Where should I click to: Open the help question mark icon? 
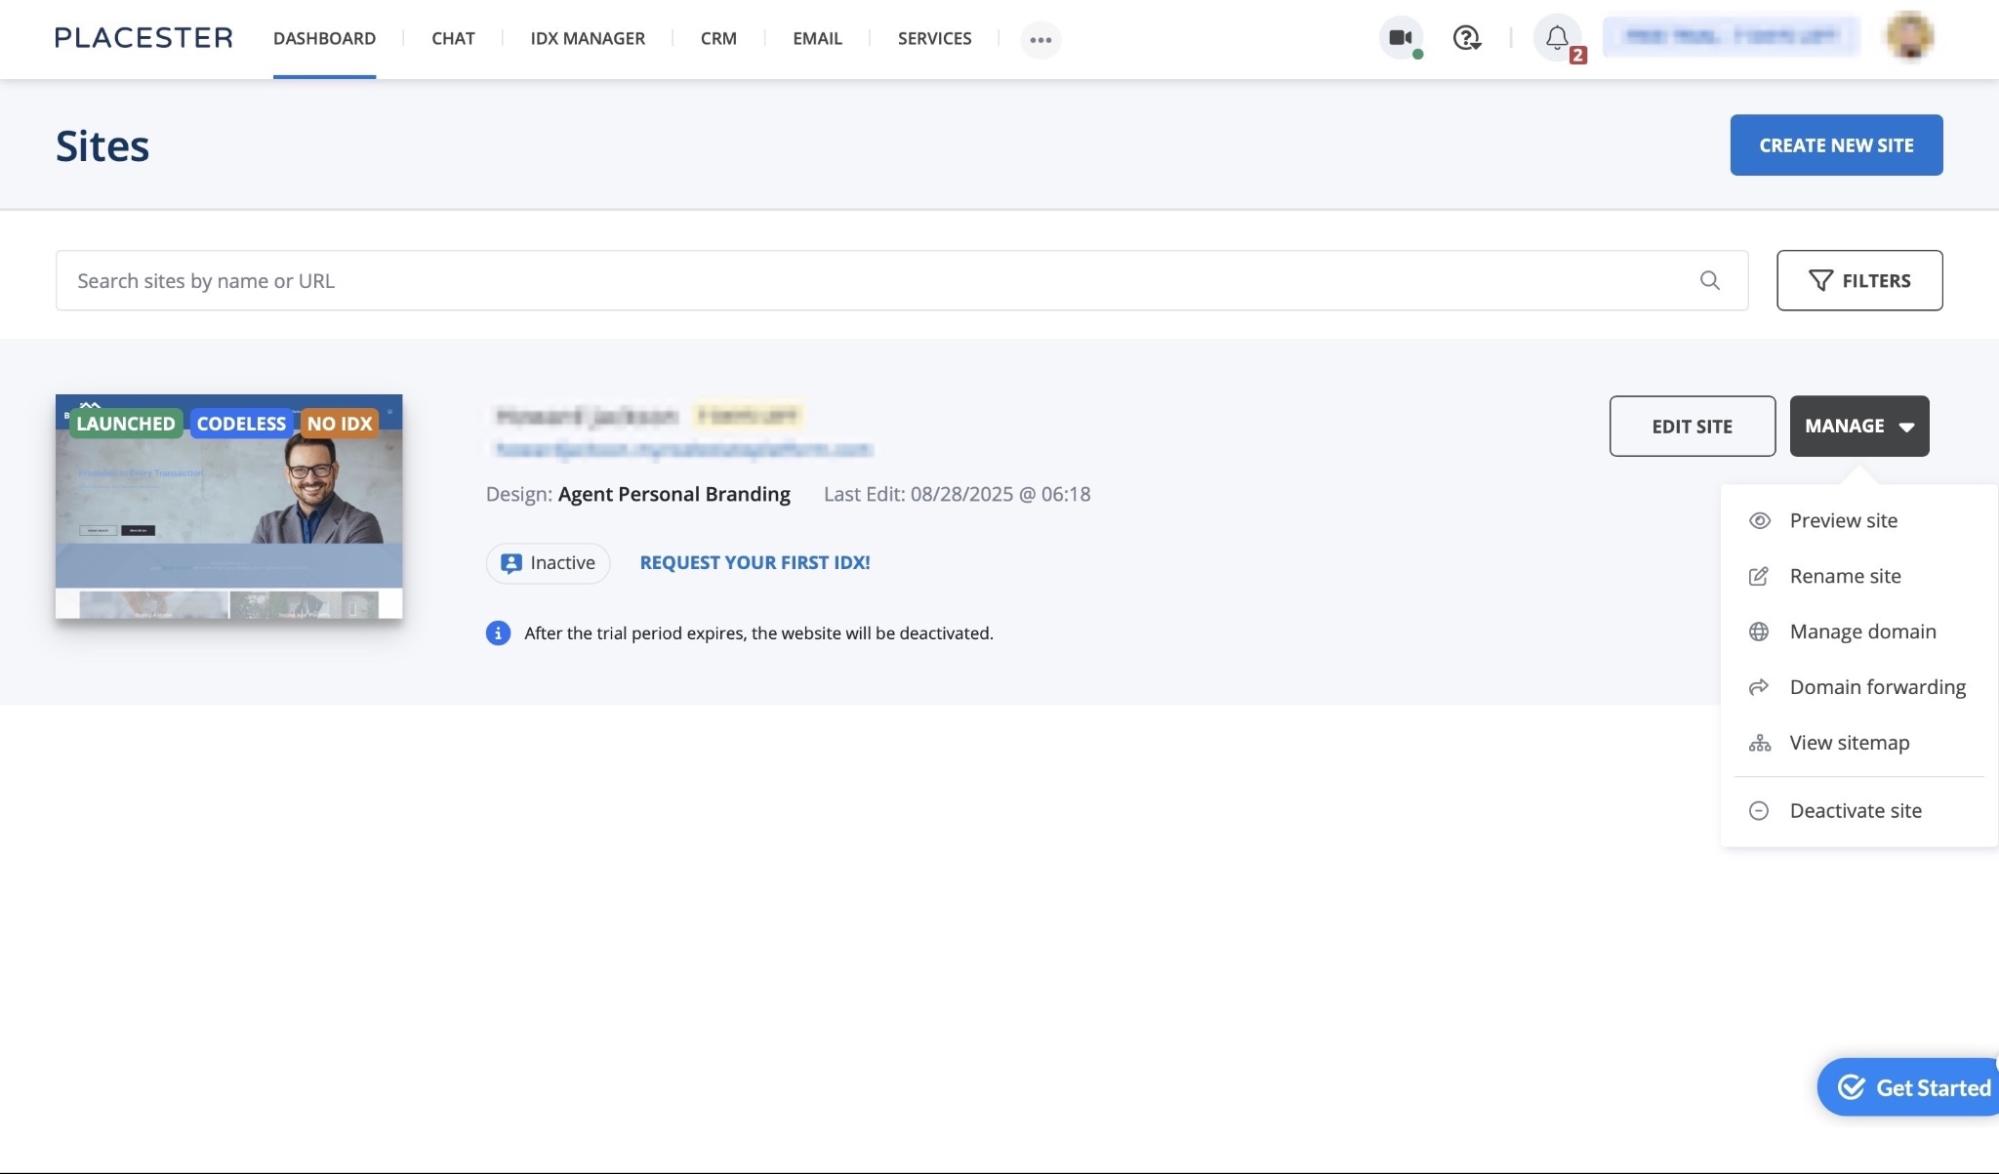1466,38
